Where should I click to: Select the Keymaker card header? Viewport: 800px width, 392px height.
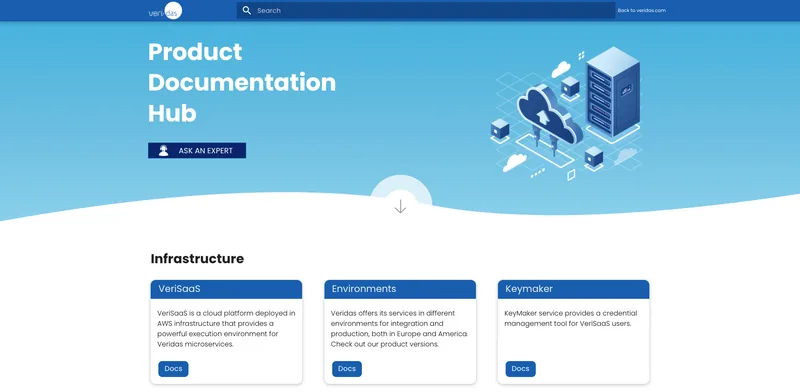pyautogui.click(x=573, y=289)
